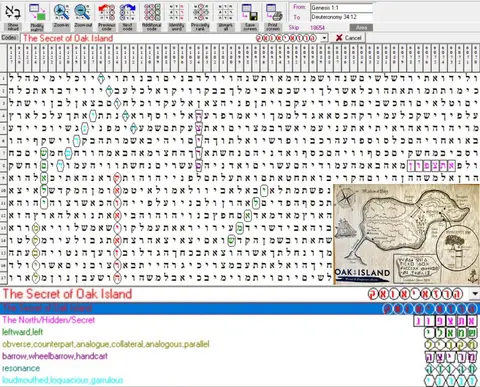Print the screen with the printer icon
This screenshot has width=480, height=387.
coord(274,13)
